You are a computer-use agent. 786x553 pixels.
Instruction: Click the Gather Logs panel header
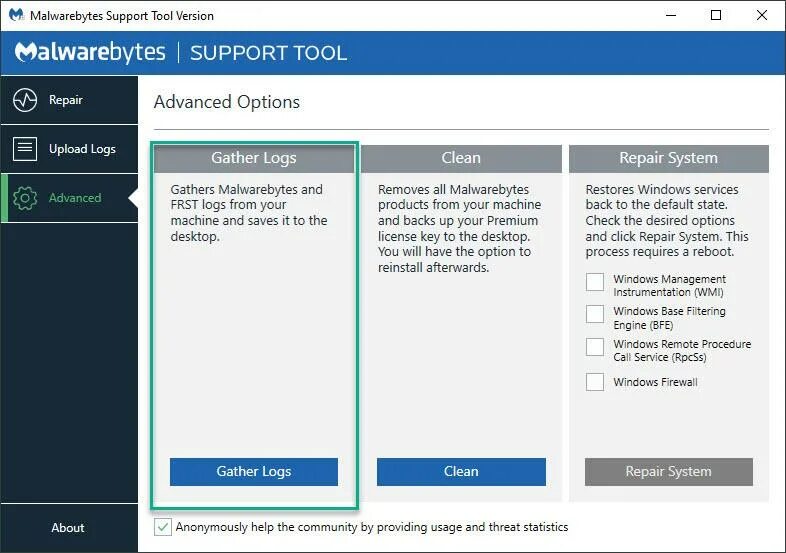pos(253,158)
